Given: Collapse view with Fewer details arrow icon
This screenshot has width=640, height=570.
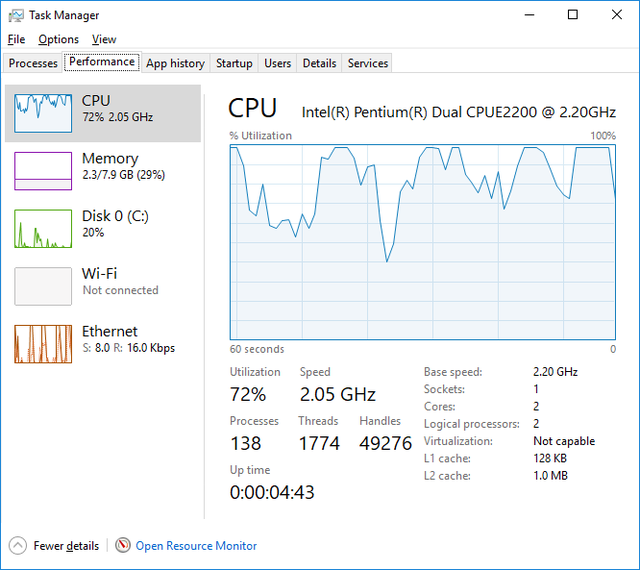Looking at the screenshot, I should [18, 546].
